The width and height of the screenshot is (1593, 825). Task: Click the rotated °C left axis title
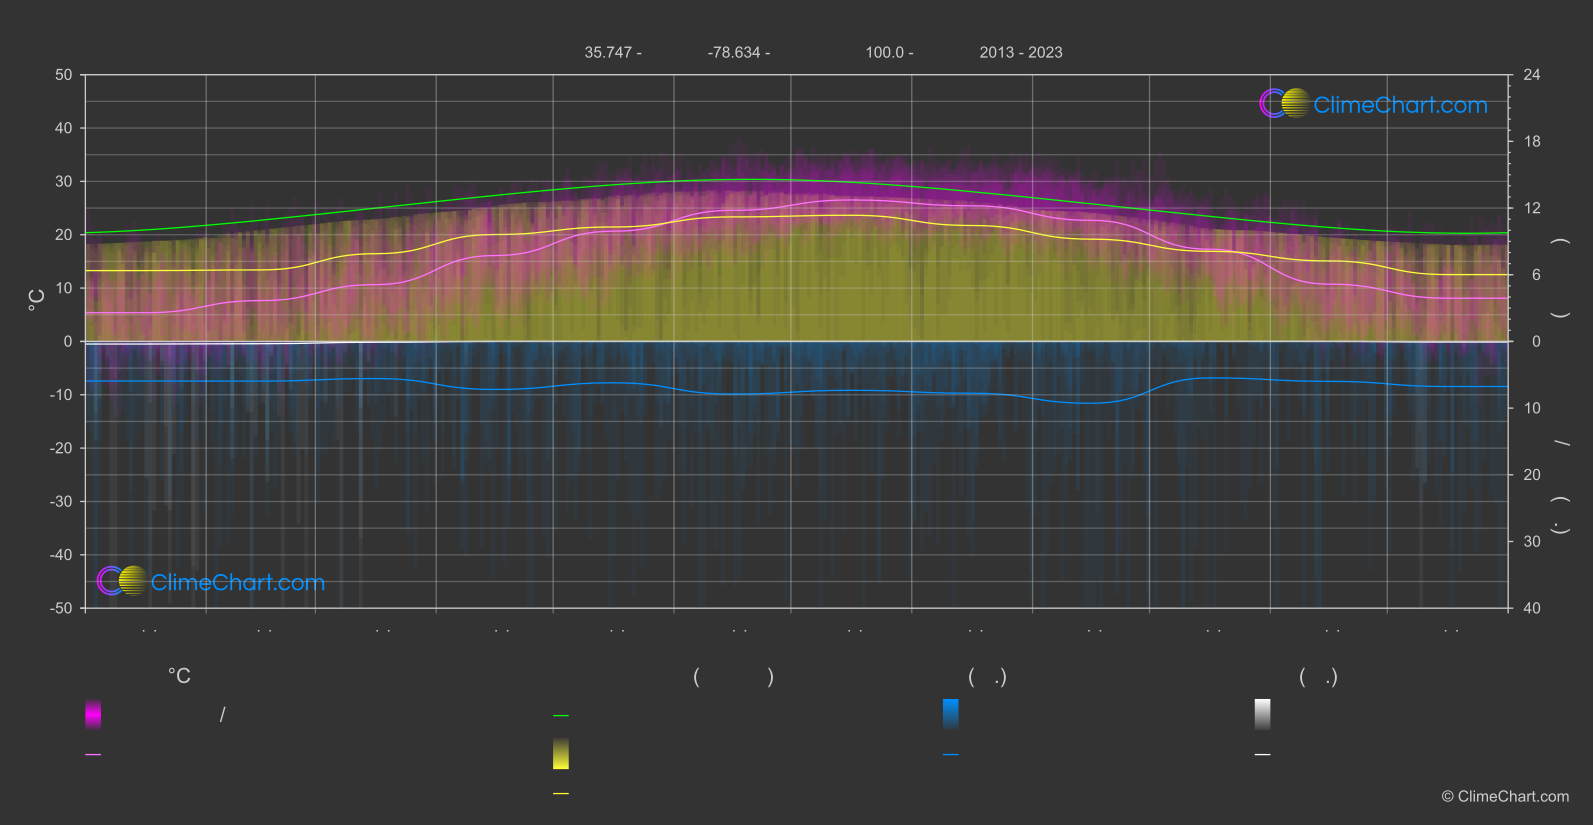click(37, 300)
